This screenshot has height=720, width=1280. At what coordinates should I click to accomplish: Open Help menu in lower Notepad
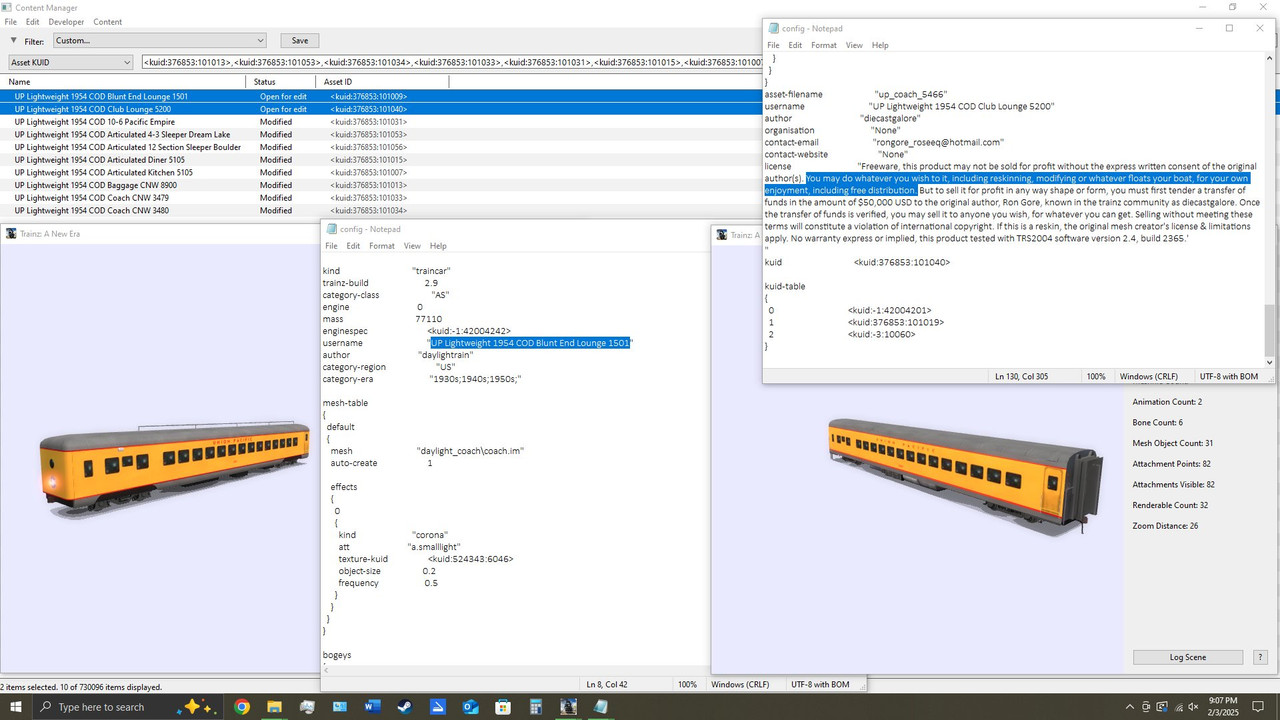pyautogui.click(x=438, y=246)
